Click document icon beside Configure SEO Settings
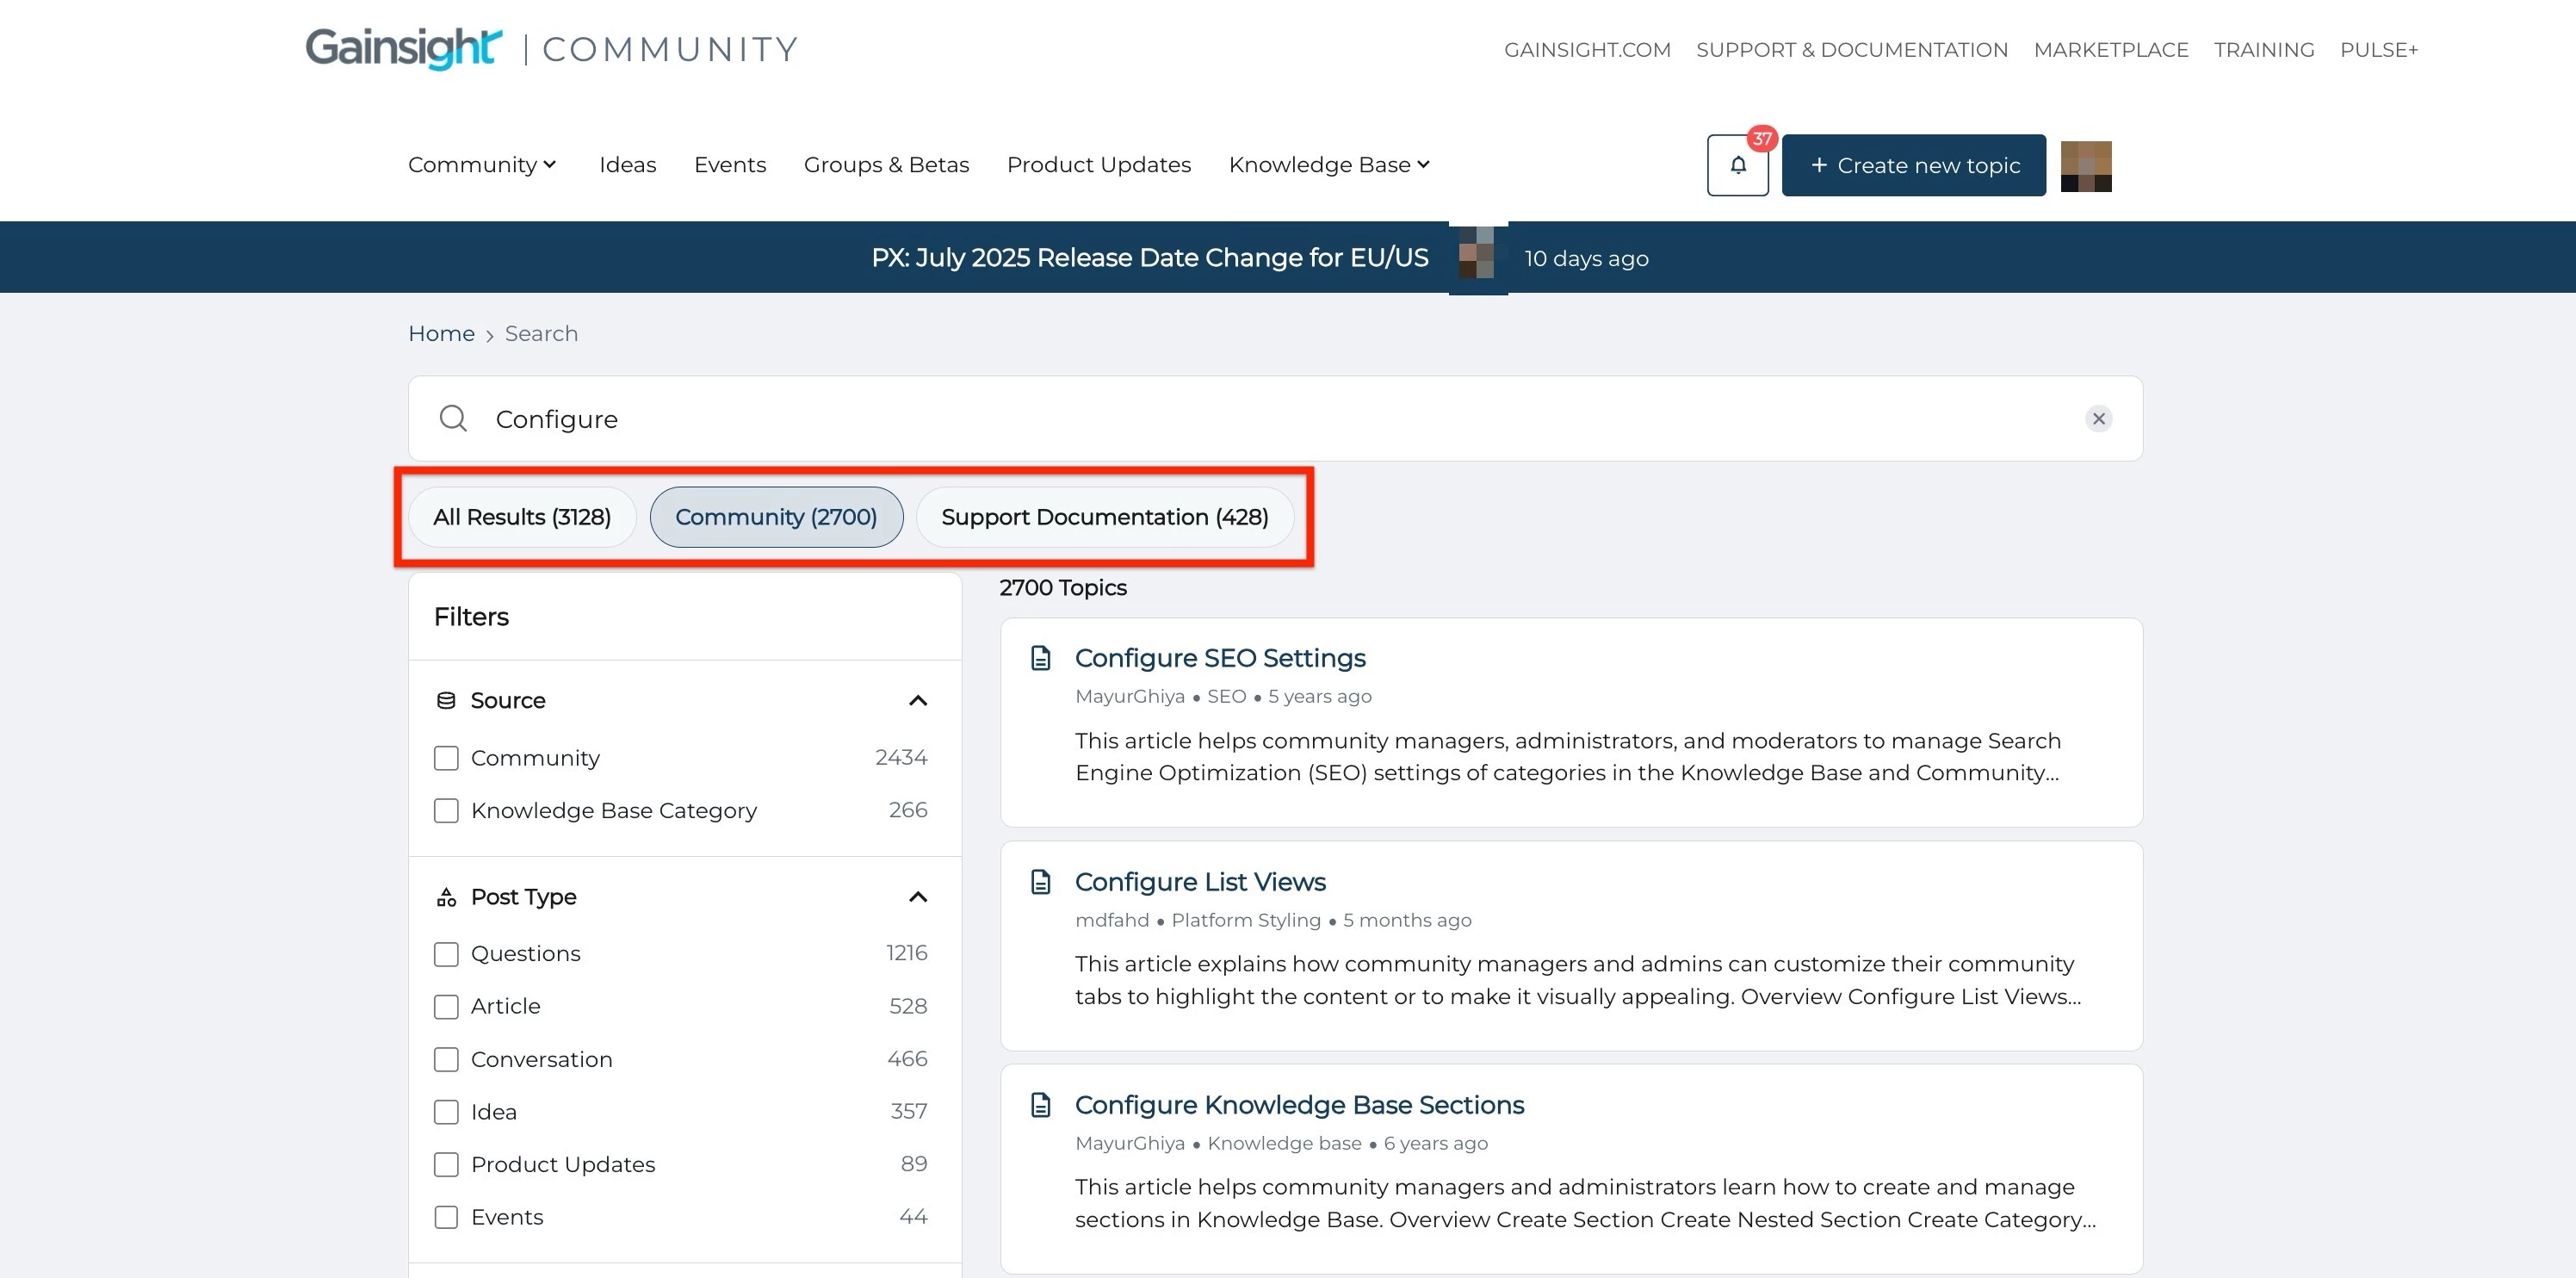2576x1278 pixels. [x=1040, y=658]
